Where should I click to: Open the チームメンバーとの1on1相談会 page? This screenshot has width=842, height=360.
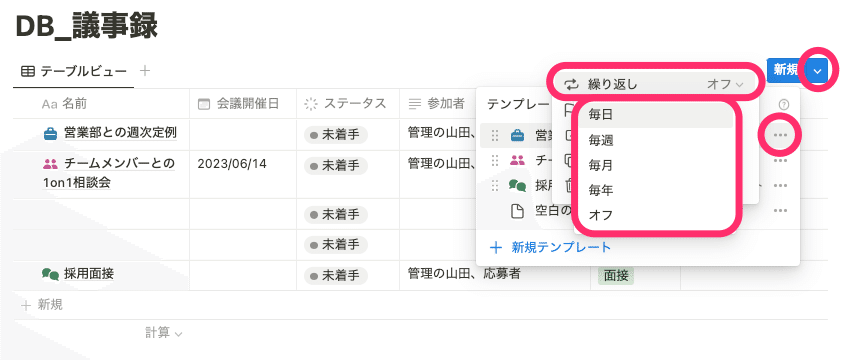click(x=109, y=172)
